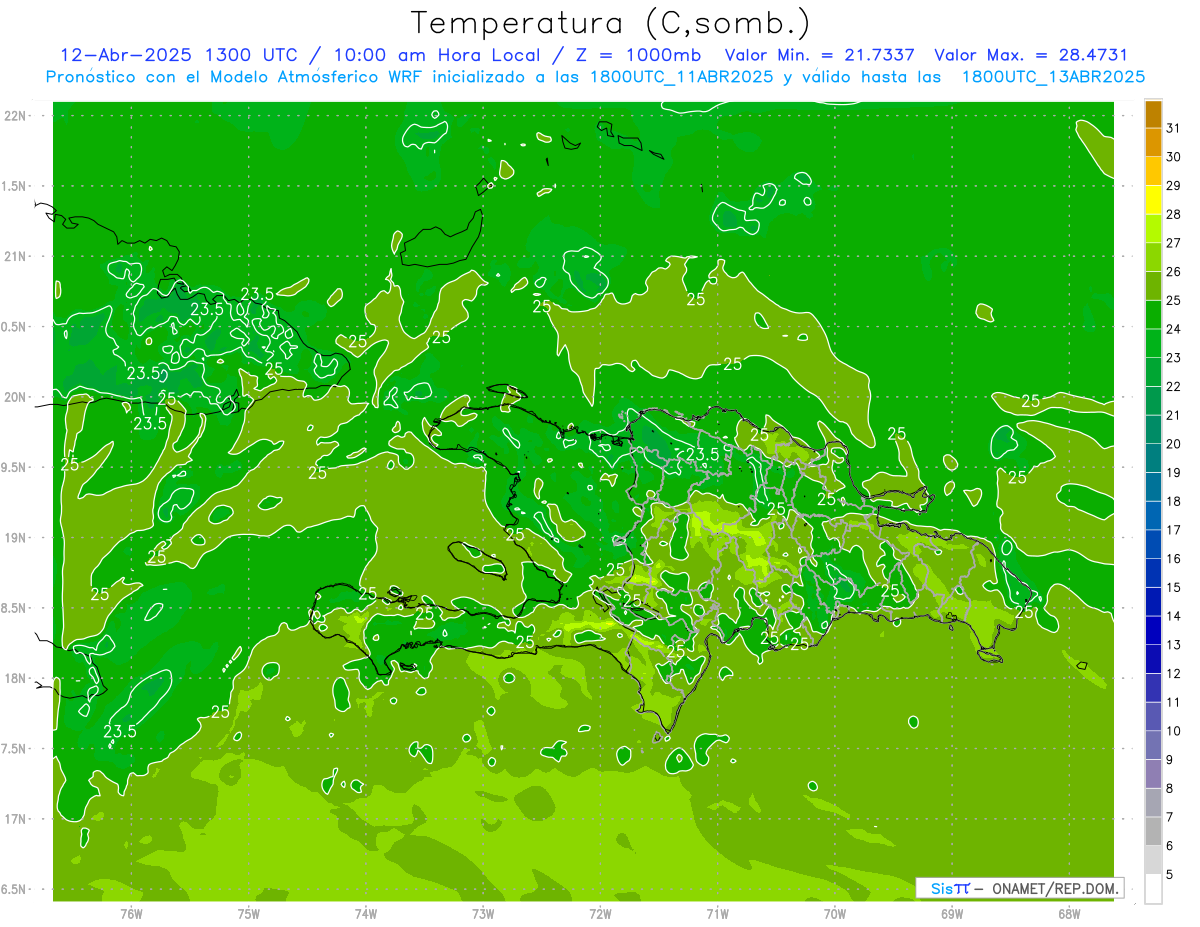The height and width of the screenshot is (927, 1200).
Task: Click the 31 label on the color scale
Action: [1174, 128]
